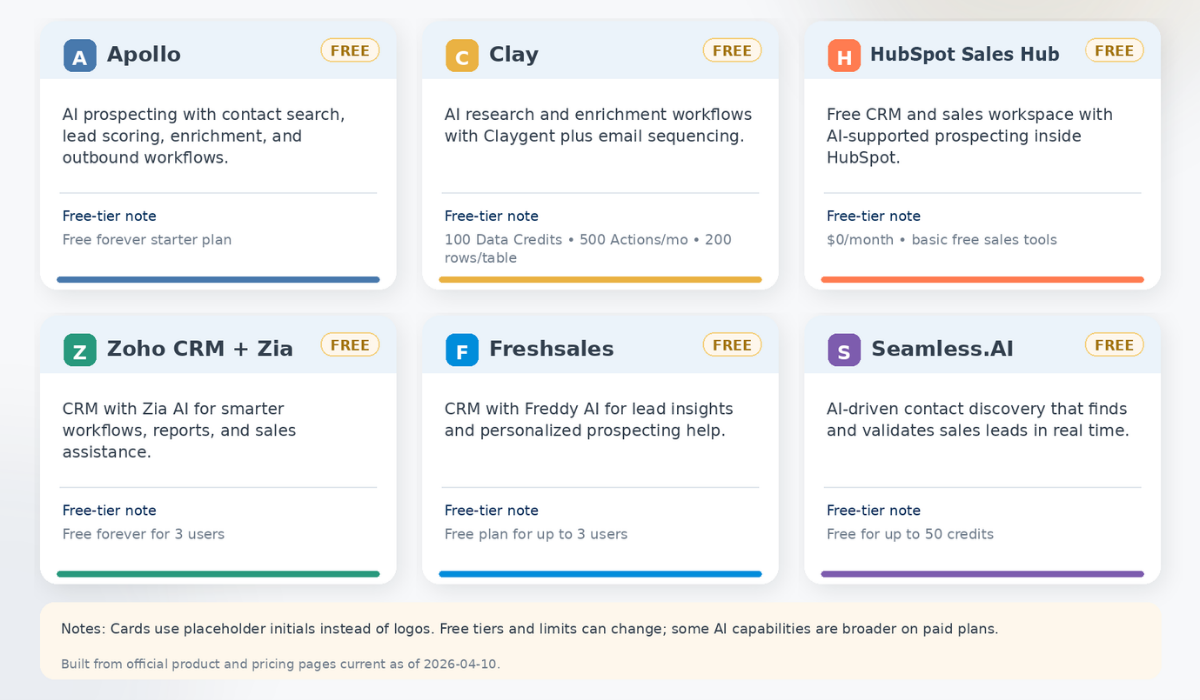1200x700 pixels.
Task: Open the HubSpot Sales Hub title
Action: [x=964, y=55]
